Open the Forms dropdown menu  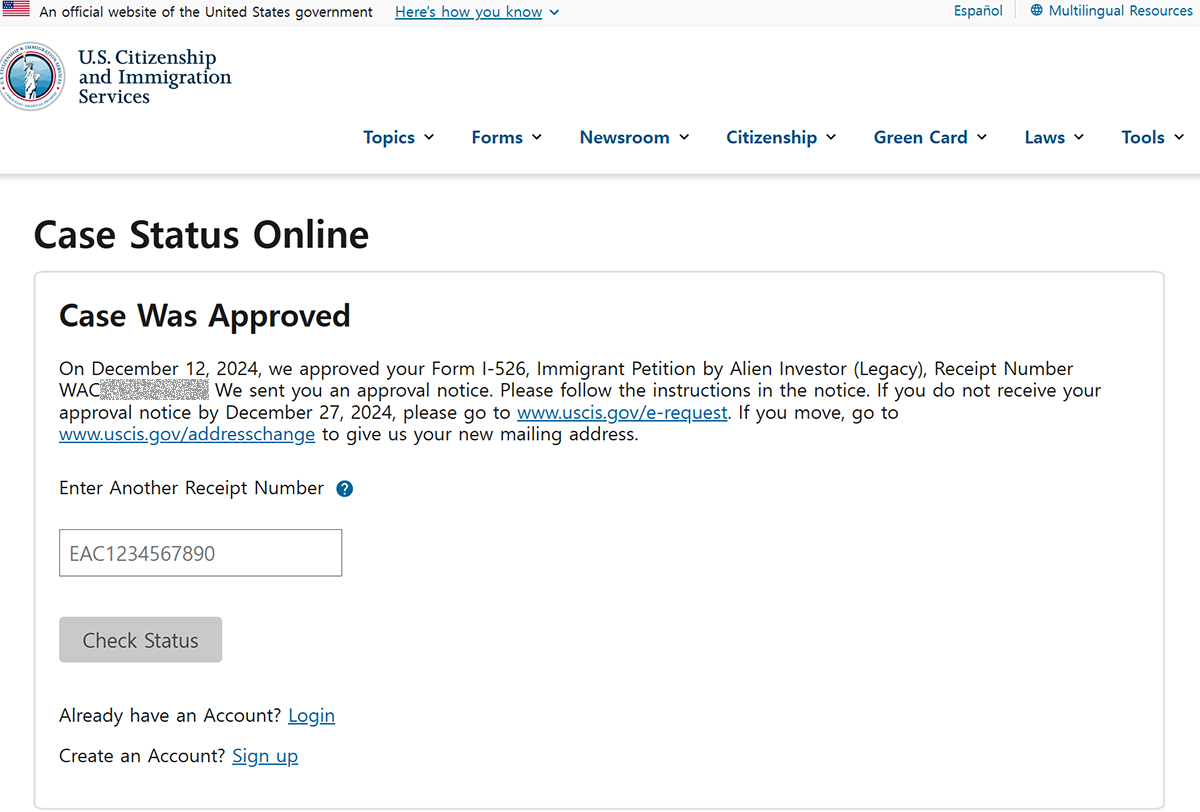(507, 138)
